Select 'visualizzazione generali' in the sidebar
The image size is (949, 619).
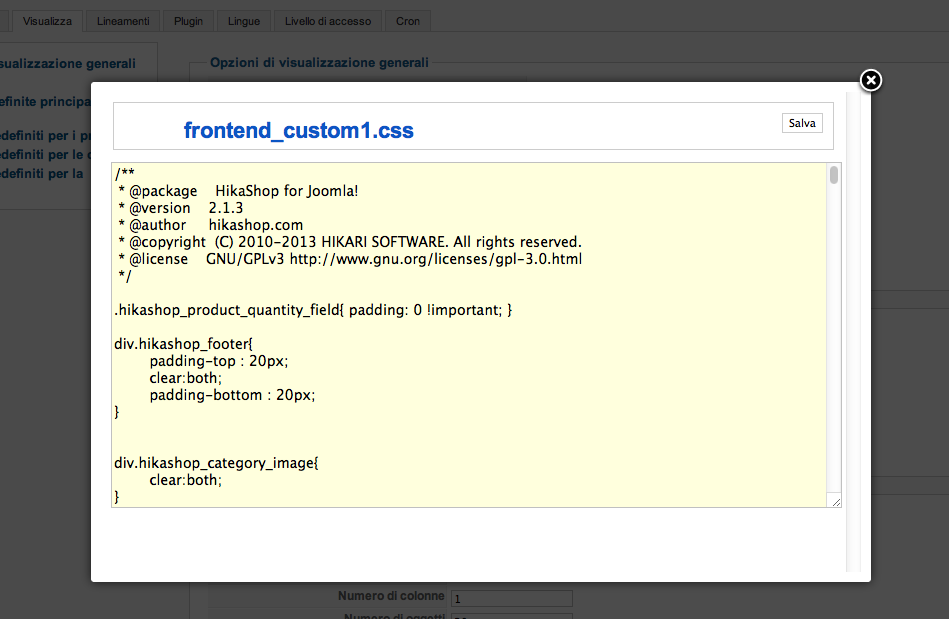[x=68, y=63]
